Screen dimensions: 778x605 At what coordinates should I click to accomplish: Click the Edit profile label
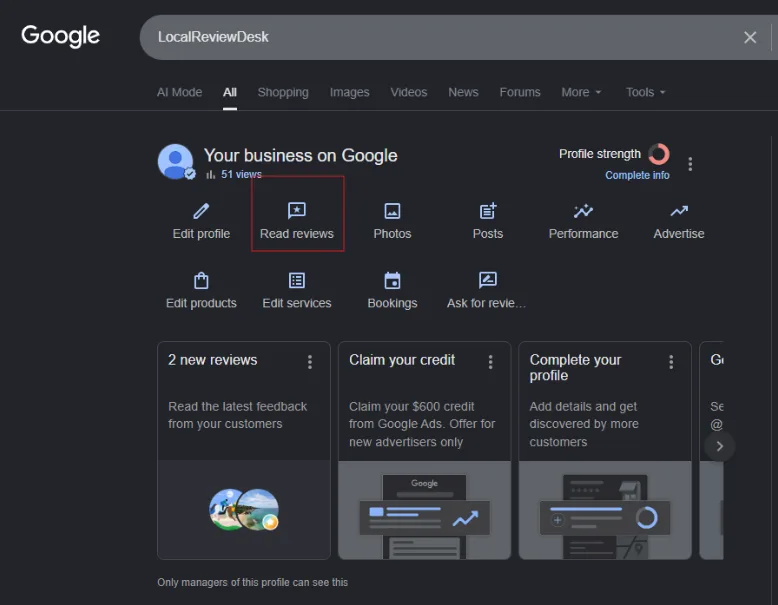(x=201, y=234)
